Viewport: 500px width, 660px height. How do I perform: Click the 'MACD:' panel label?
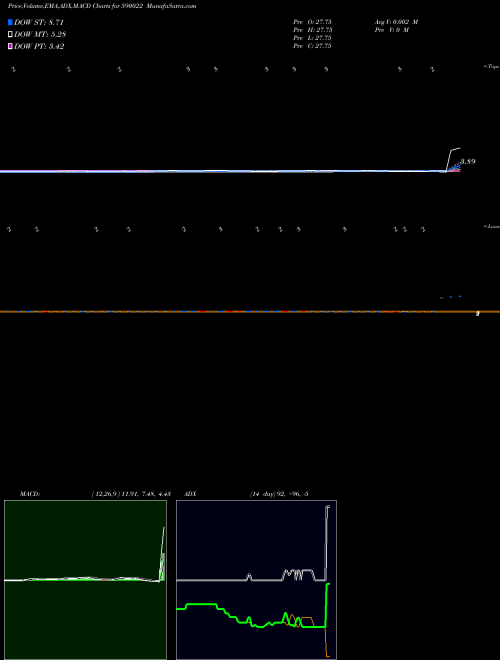(30, 494)
